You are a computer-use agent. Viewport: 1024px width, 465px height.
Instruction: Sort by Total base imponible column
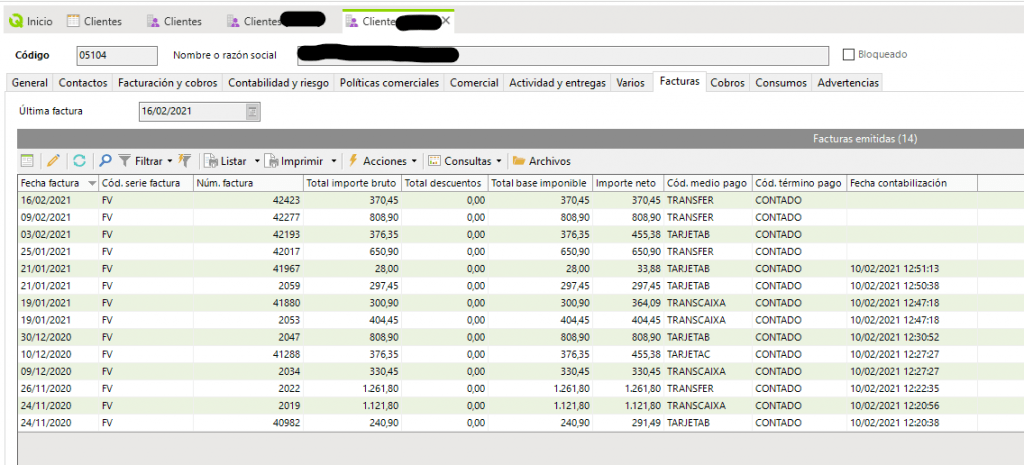[x=541, y=184]
